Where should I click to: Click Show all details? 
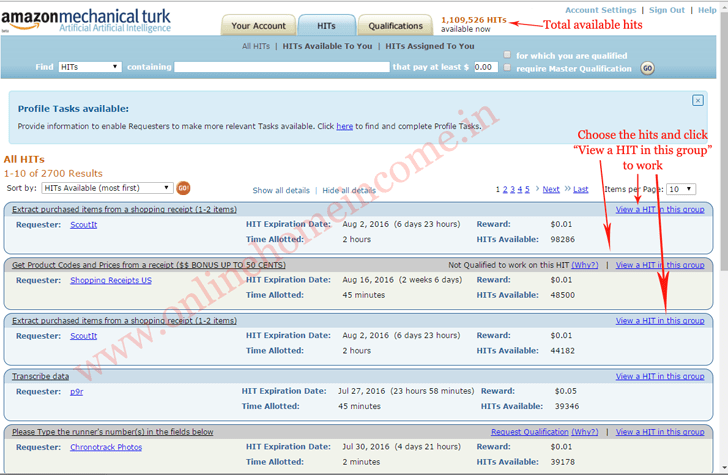click(281, 190)
